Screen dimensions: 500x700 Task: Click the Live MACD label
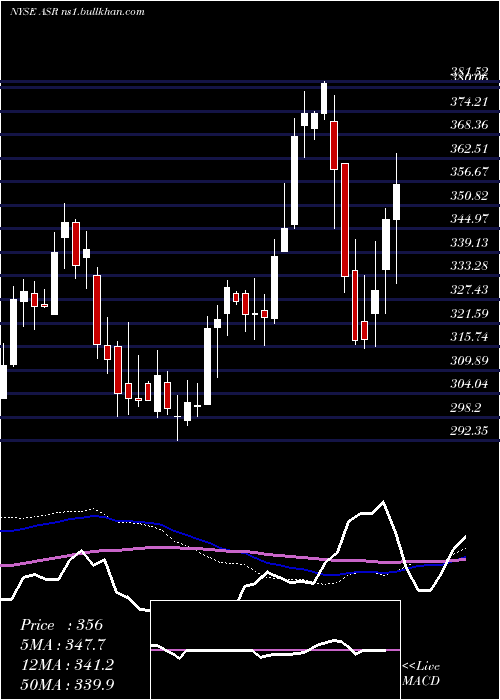421,674
